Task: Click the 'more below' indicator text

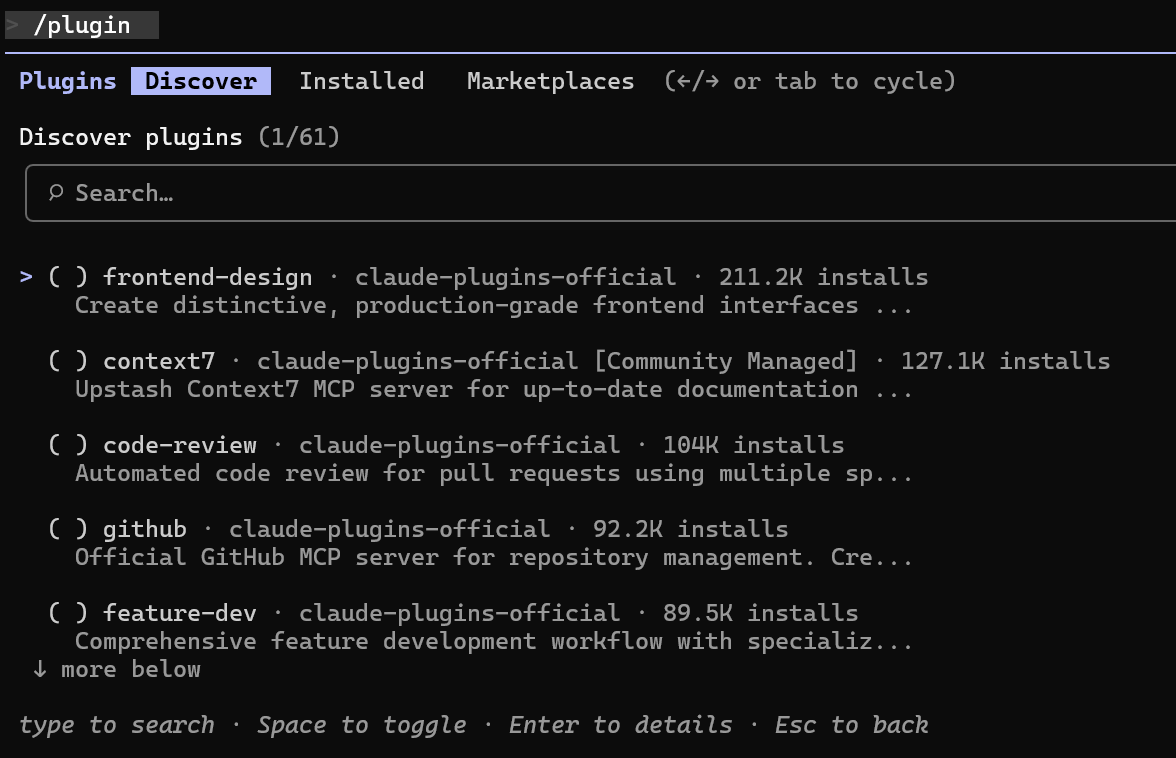Action: coord(130,669)
